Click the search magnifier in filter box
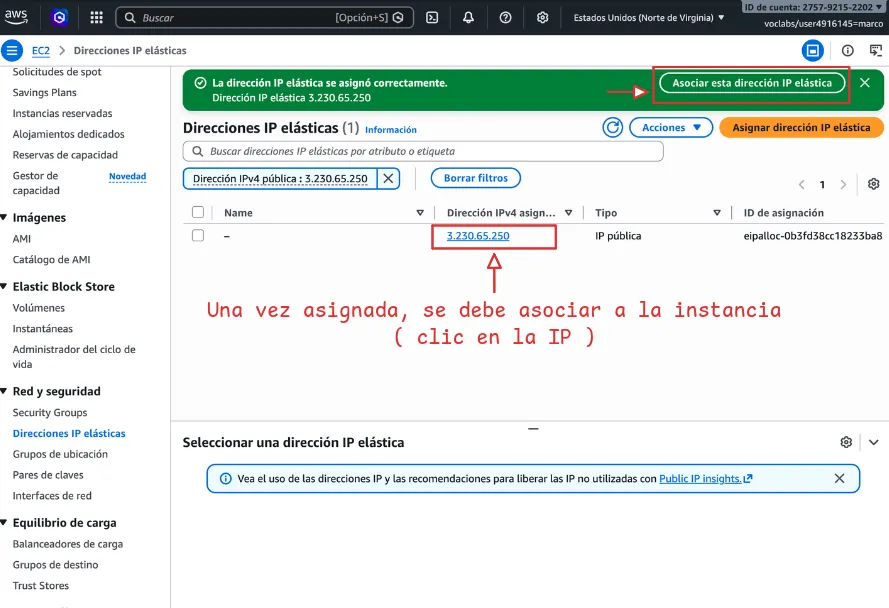The image size is (889, 608). [x=197, y=151]
